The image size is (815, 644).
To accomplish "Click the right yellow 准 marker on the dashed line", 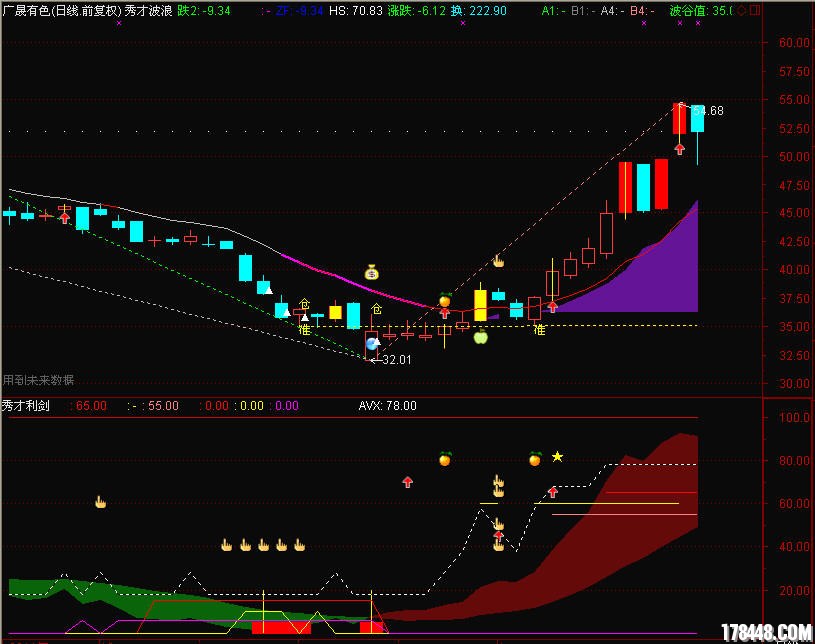I will tap(539, 330).
